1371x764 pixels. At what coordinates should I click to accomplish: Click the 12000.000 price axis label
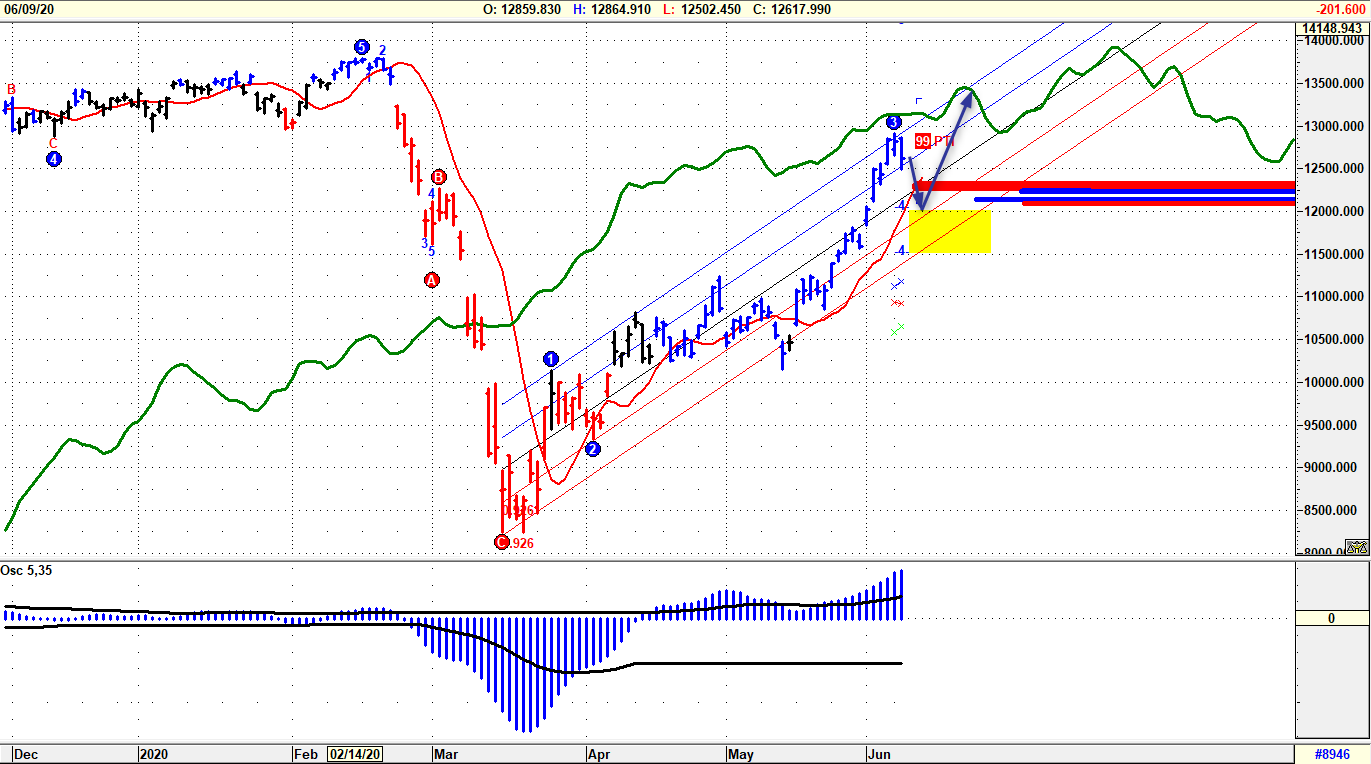point(1335,212)
